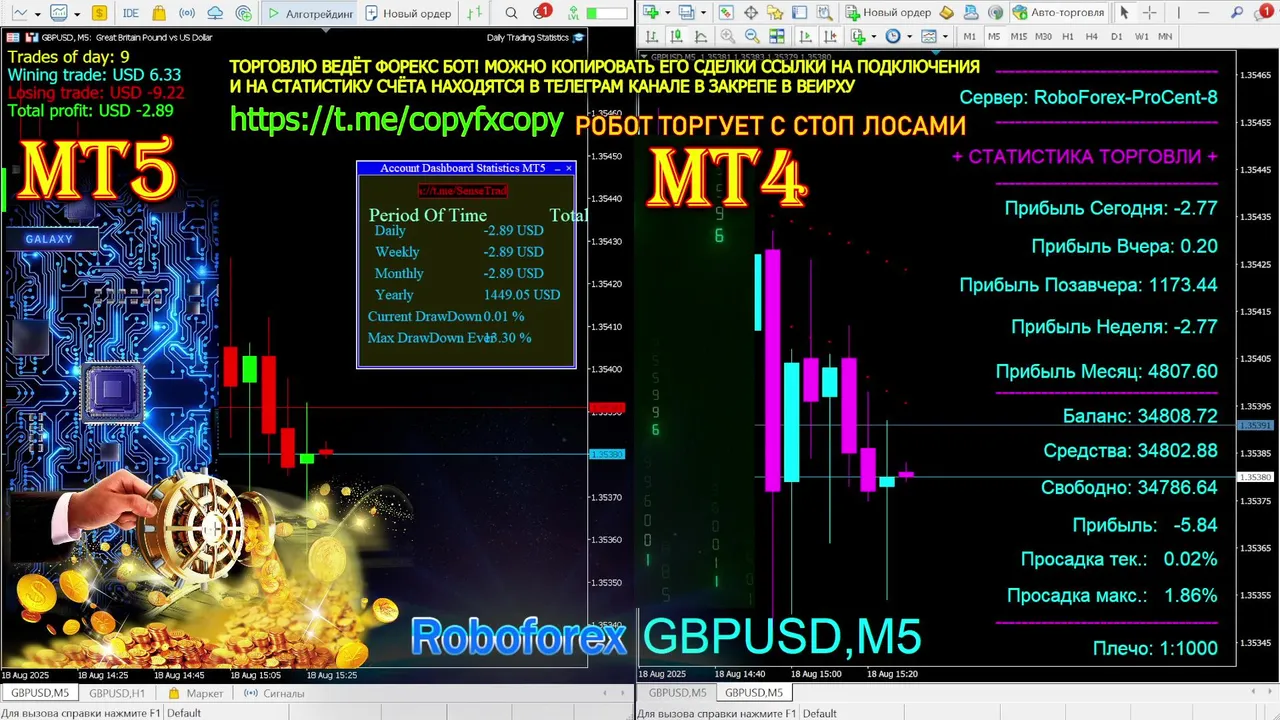Image resolution: width=1280 pixels, height=720 pixels.
Task: Open MetaEditor via the MT5 IDE icon
Action: (131, 13)
